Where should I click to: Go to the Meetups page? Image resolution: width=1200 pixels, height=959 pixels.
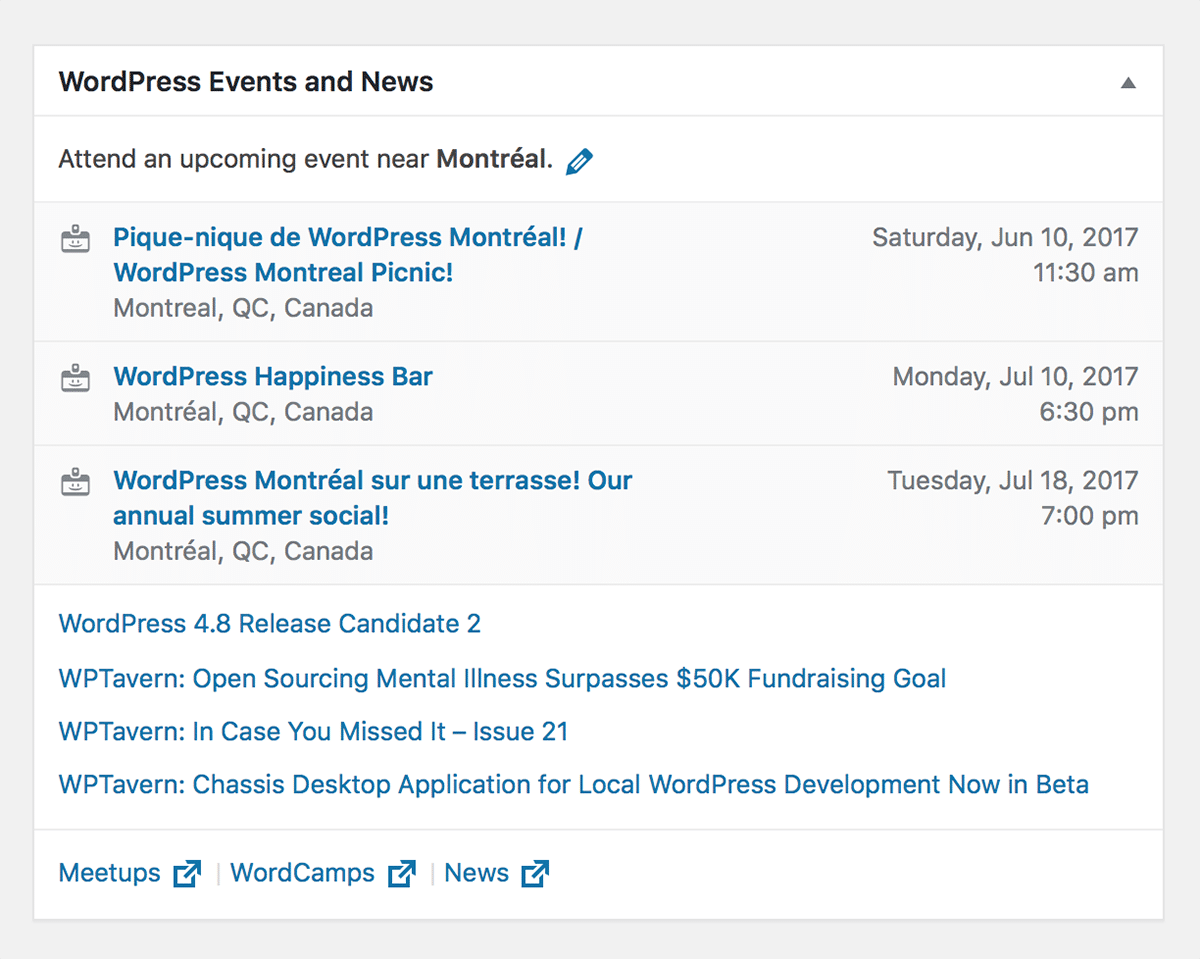click(x=110, y=873)
